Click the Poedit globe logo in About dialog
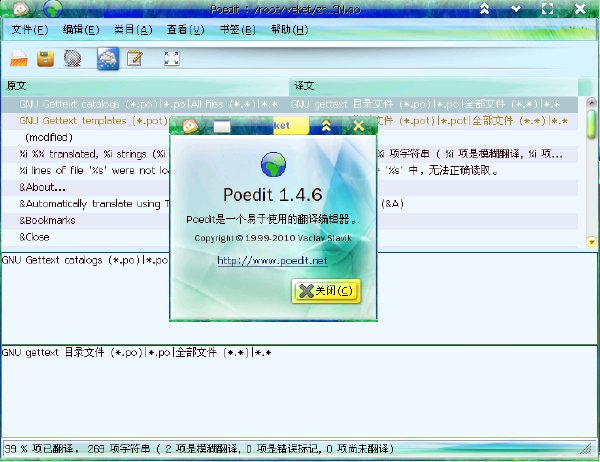 [x=273, y=164]
